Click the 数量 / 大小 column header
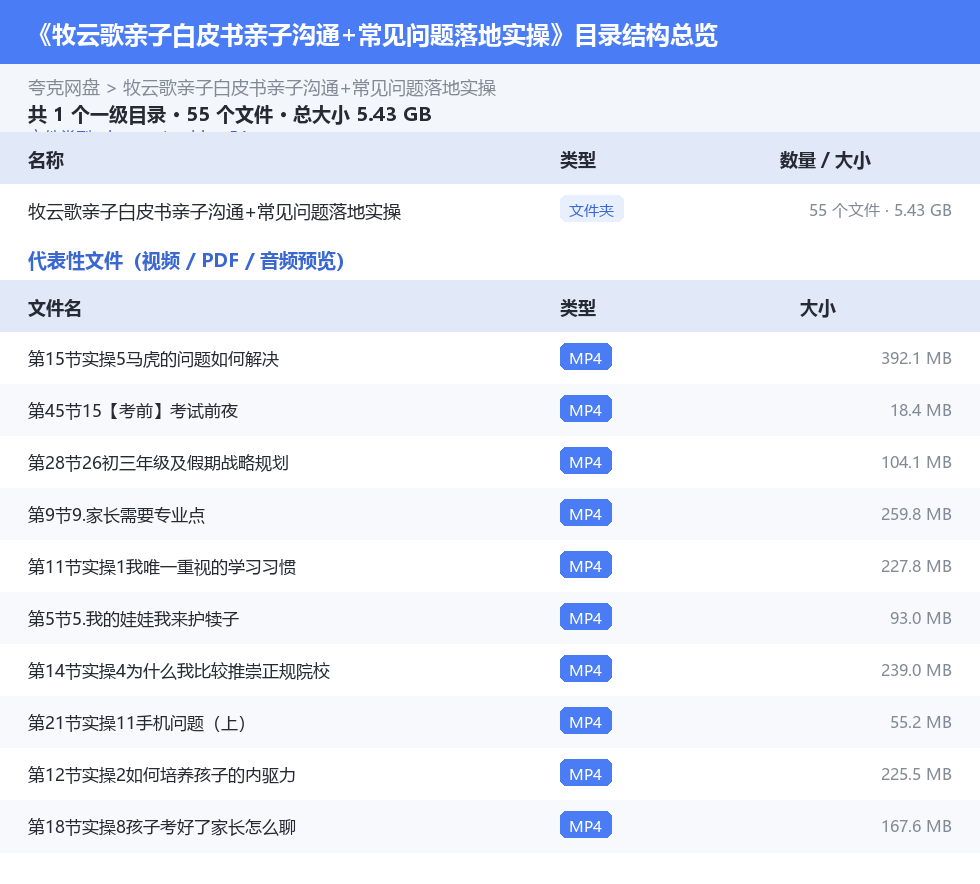980x884 pixels. 824,160
